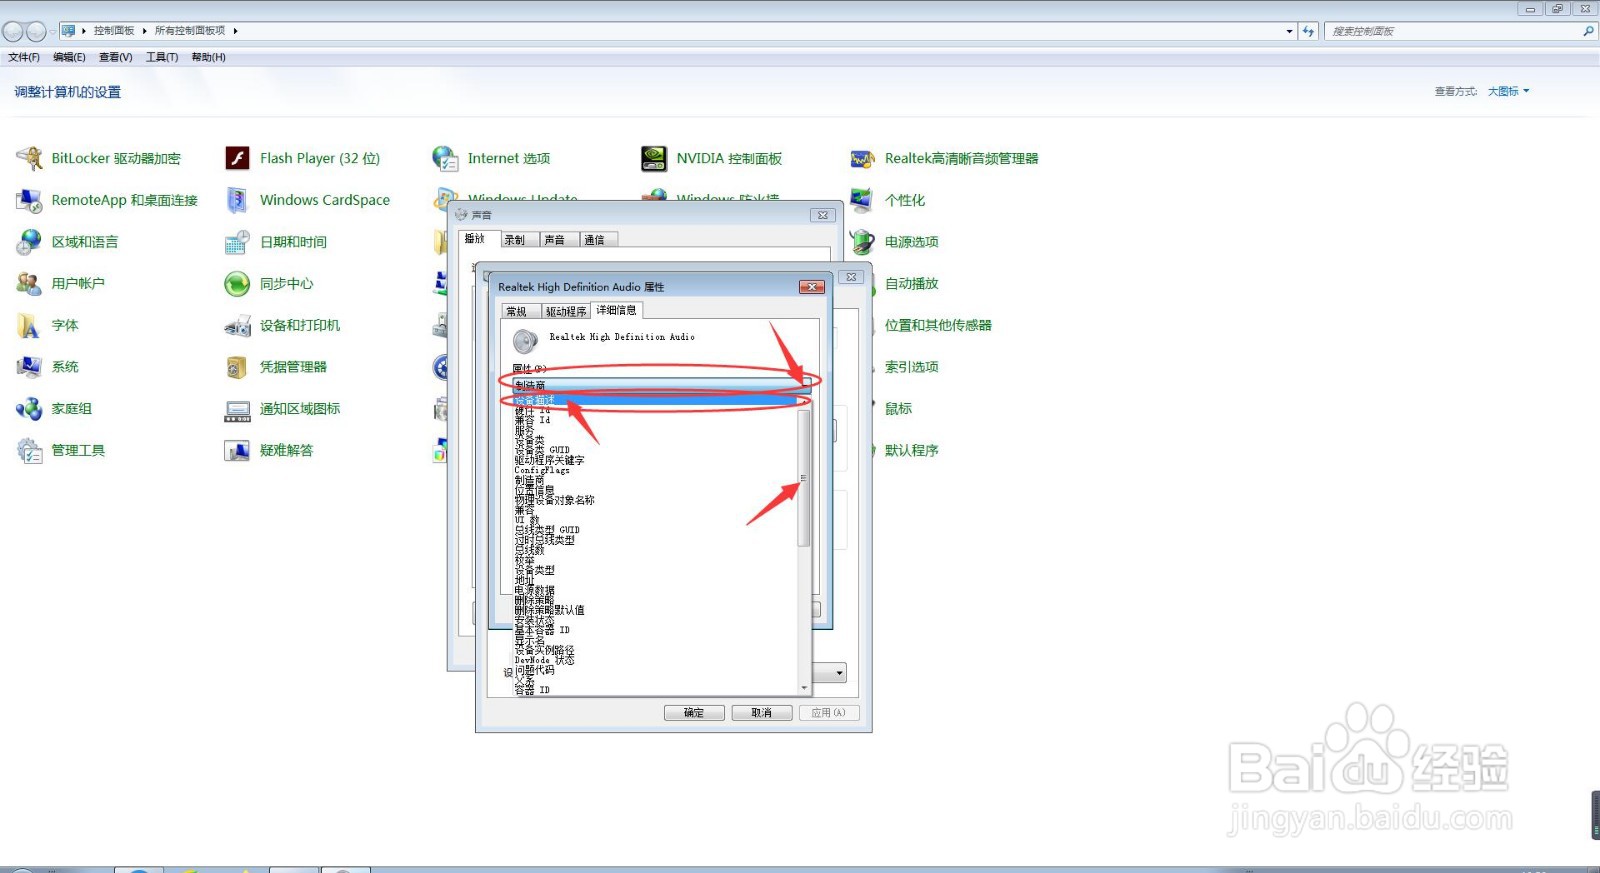Image resolution: width=1600 pixels, height=873 pixels.
Task: Open 鼠标 link
Action: pos(898,409)
